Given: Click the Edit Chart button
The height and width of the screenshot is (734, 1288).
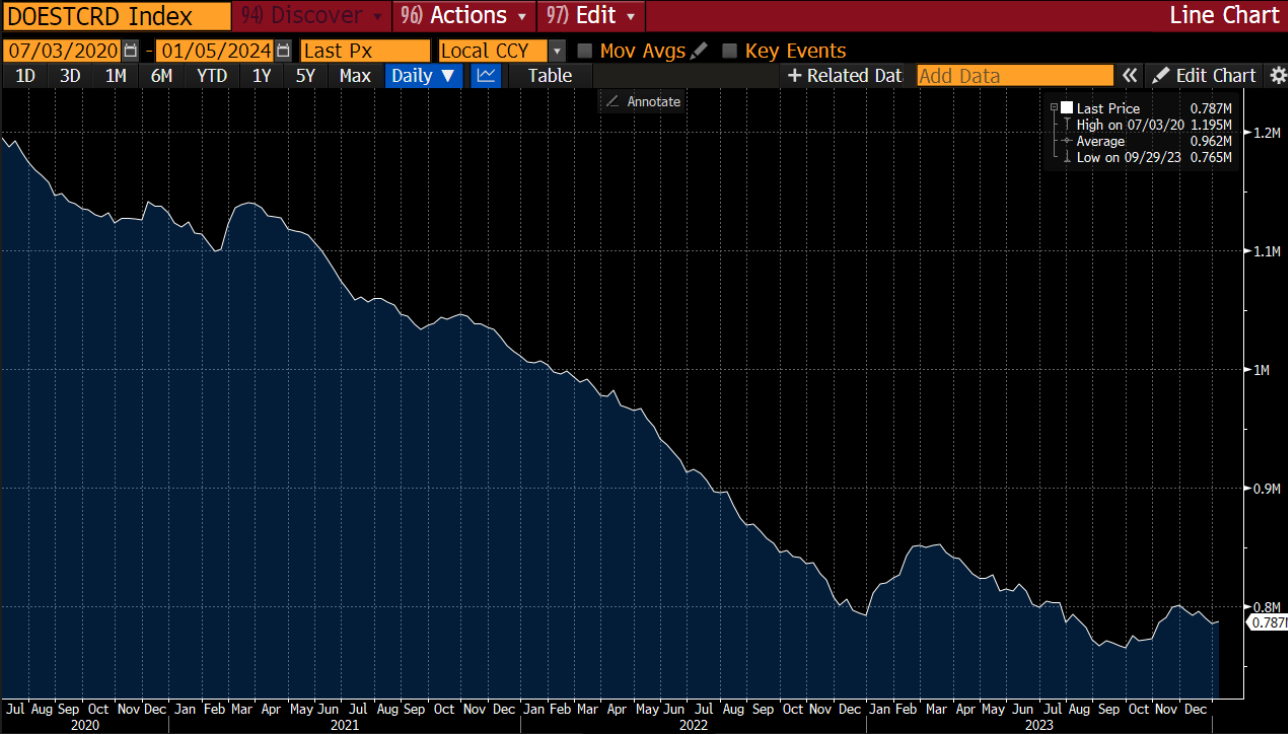Looking at the screenshot, I should click(x=1204, y=76).
